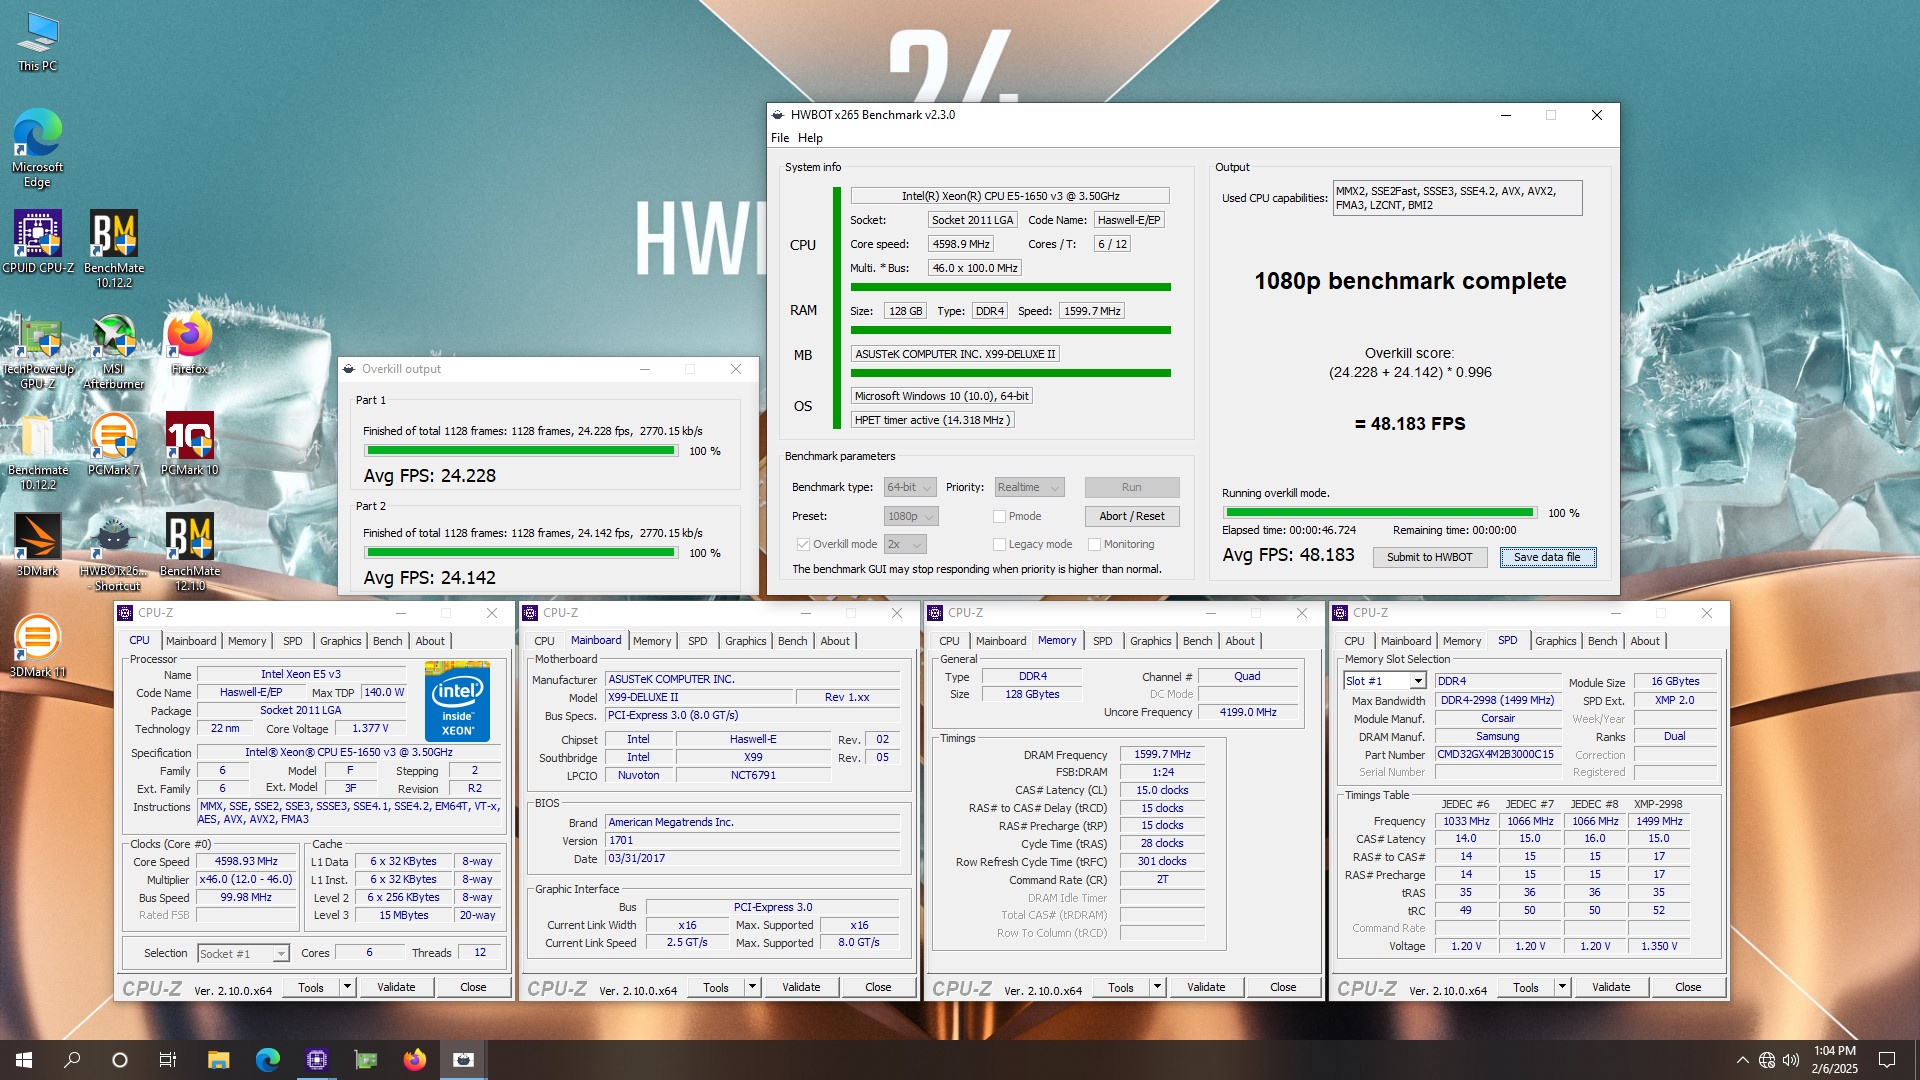Screen dimensions: 1920x1080
Task: Open Task View on taskbar
Action: pos(168,1060)
